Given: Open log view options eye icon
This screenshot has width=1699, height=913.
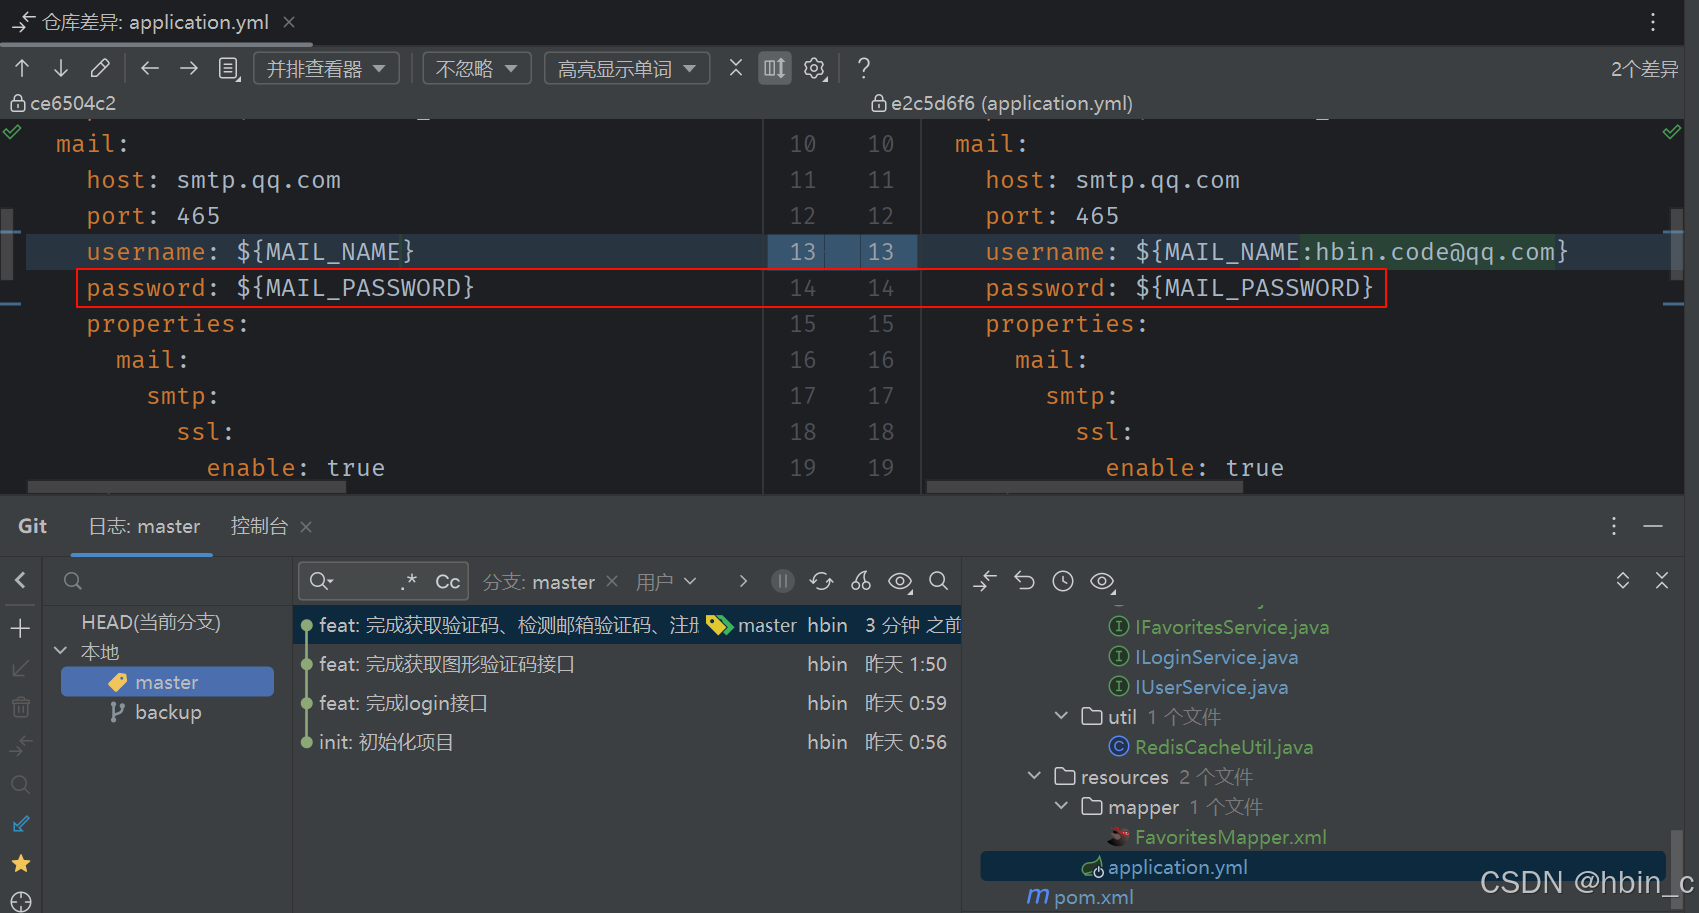Looking at the screenshot, I should 900,581.
